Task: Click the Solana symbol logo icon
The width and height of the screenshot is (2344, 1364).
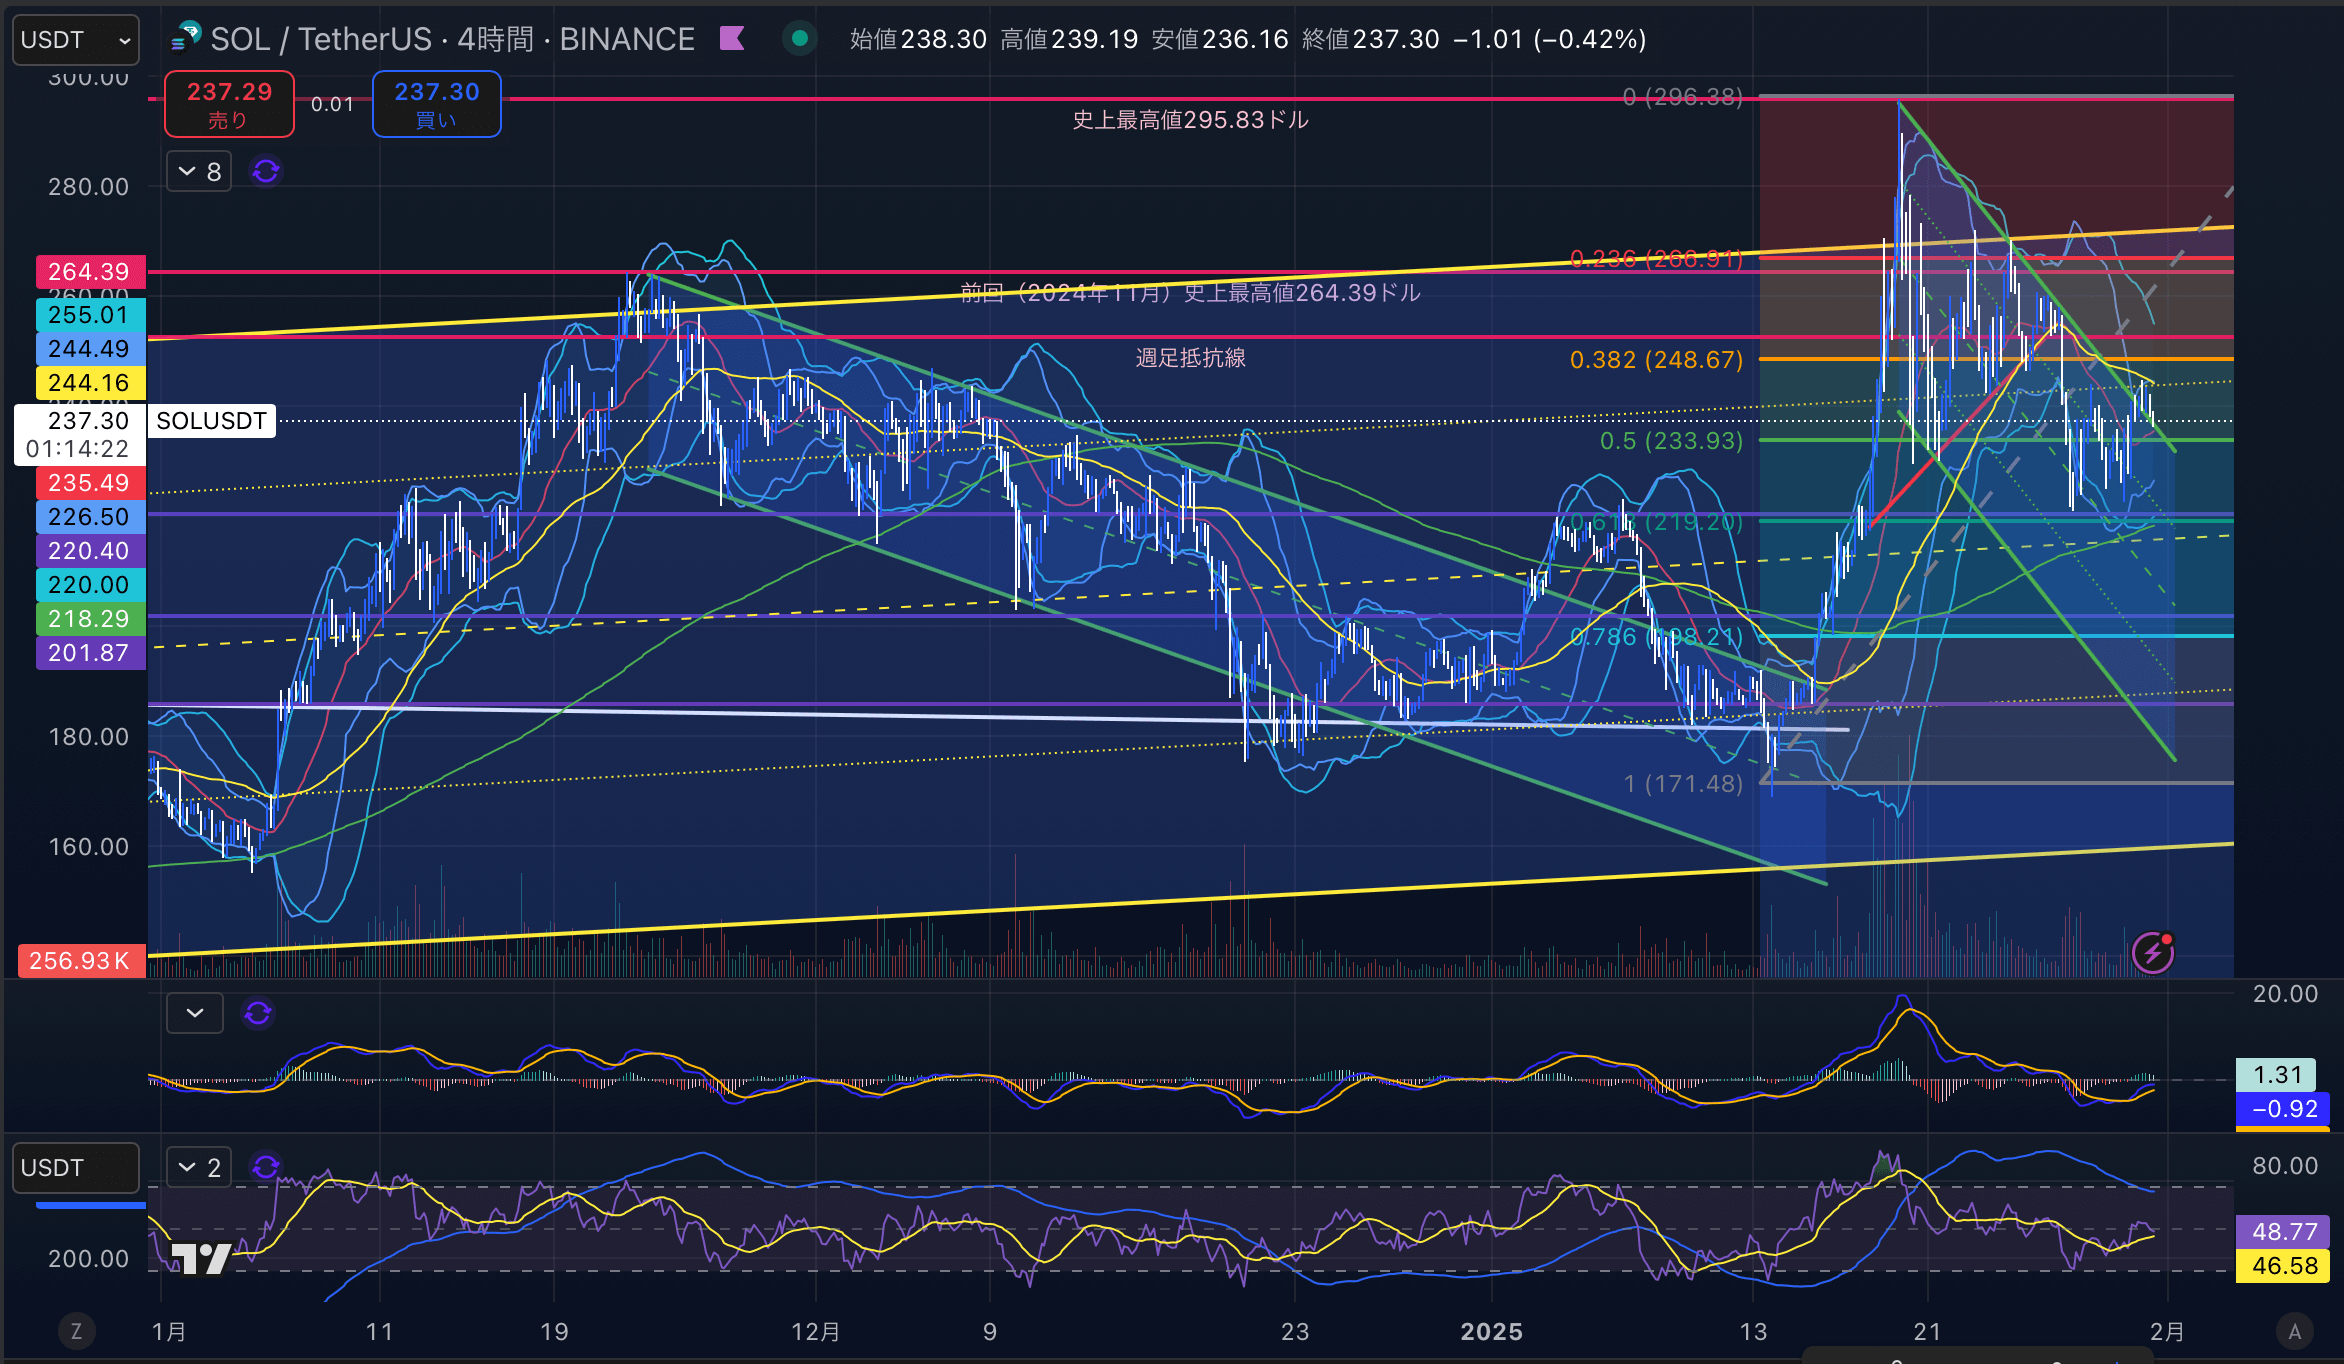Action: pyautogui.click(x=186, y=38)
